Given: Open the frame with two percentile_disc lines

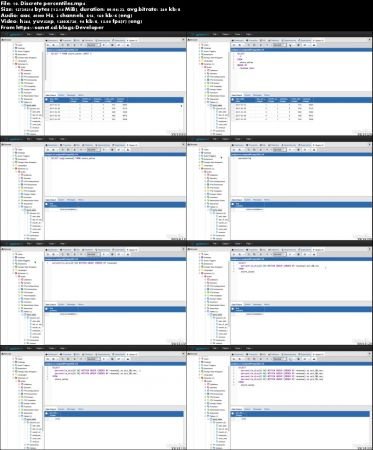Looking at the screenshot, I should (93, 398).
